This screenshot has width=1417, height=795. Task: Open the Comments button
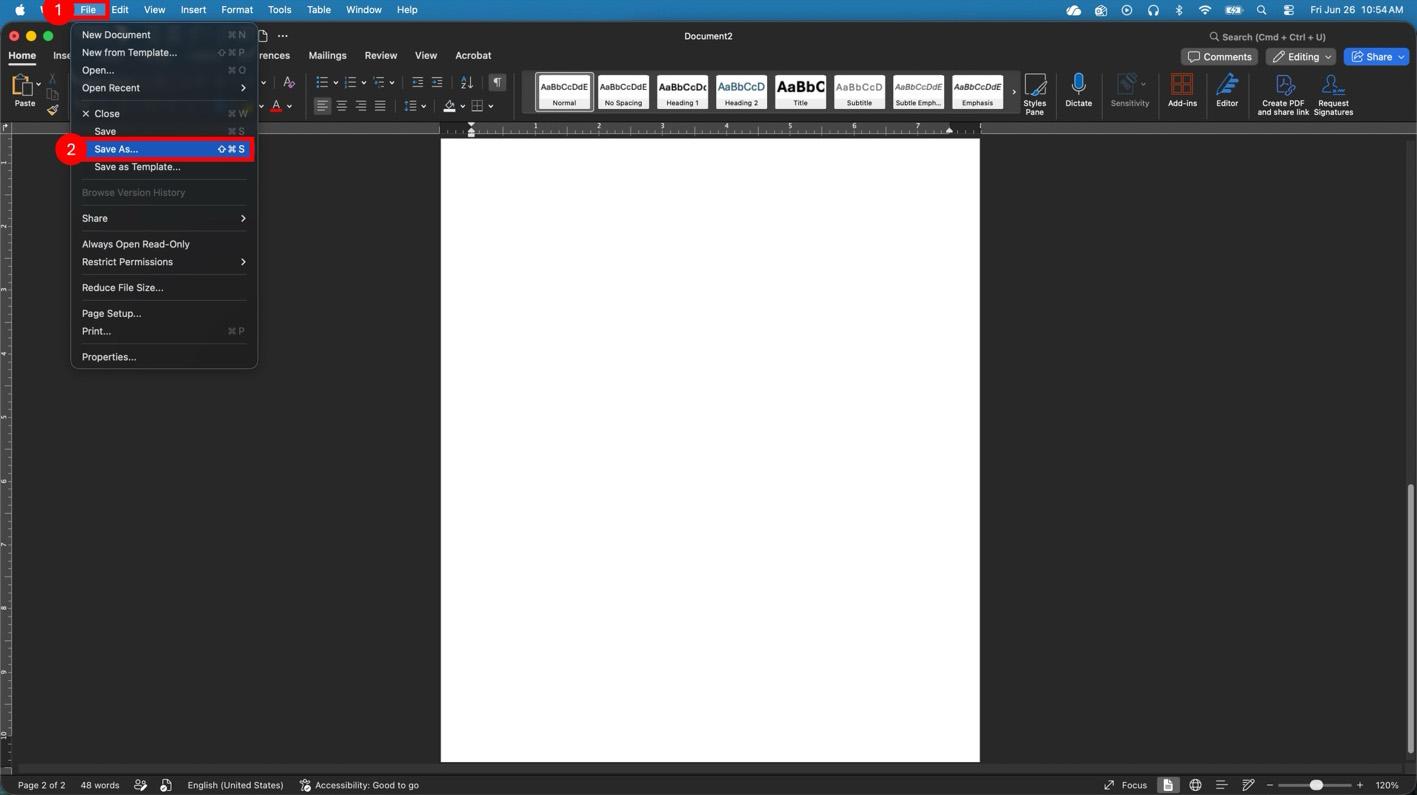coord(1219,57)
